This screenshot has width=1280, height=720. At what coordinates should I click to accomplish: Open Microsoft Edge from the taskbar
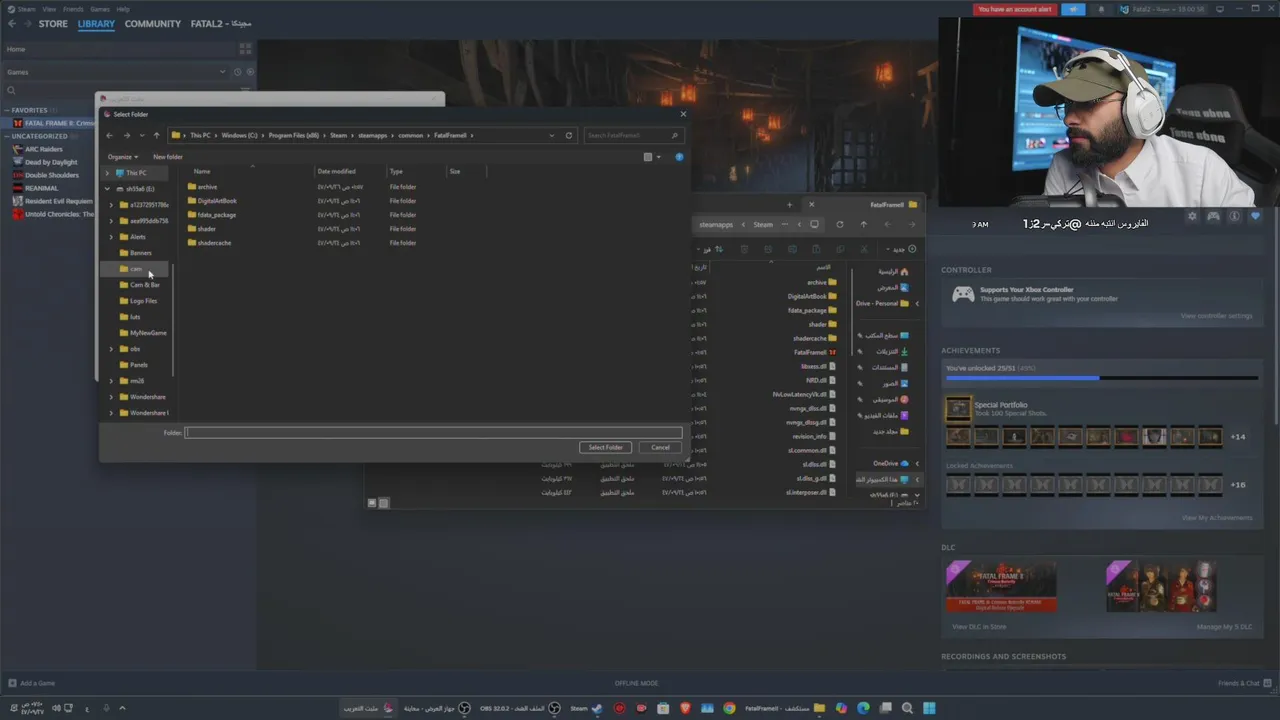[863, 708]
